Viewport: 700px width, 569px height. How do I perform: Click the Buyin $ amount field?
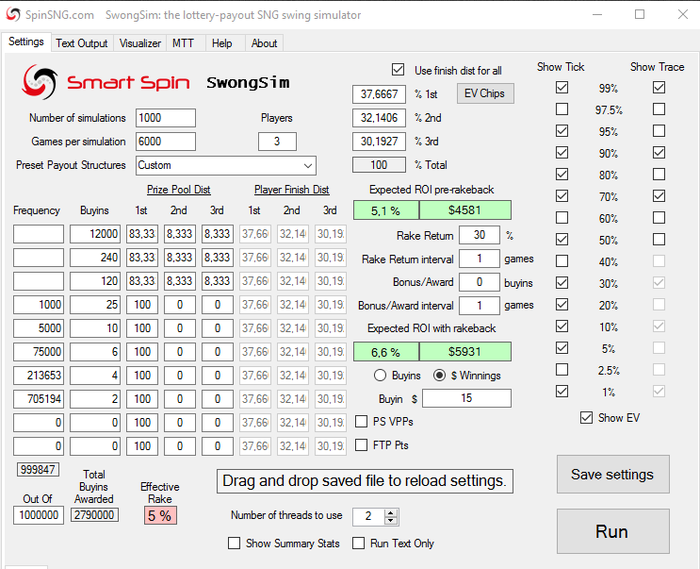pos(467,398)
